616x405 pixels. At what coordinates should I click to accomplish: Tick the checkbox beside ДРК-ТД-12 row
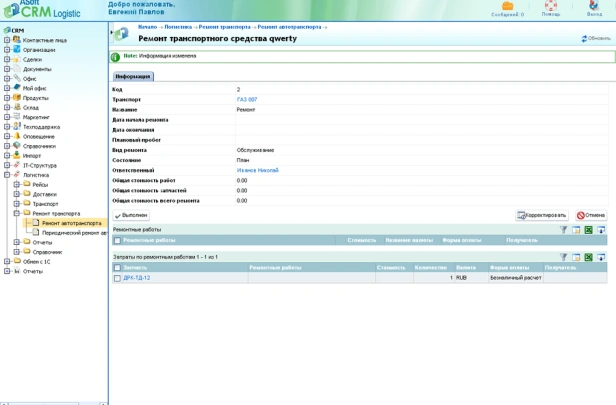(x=117, y=278)
